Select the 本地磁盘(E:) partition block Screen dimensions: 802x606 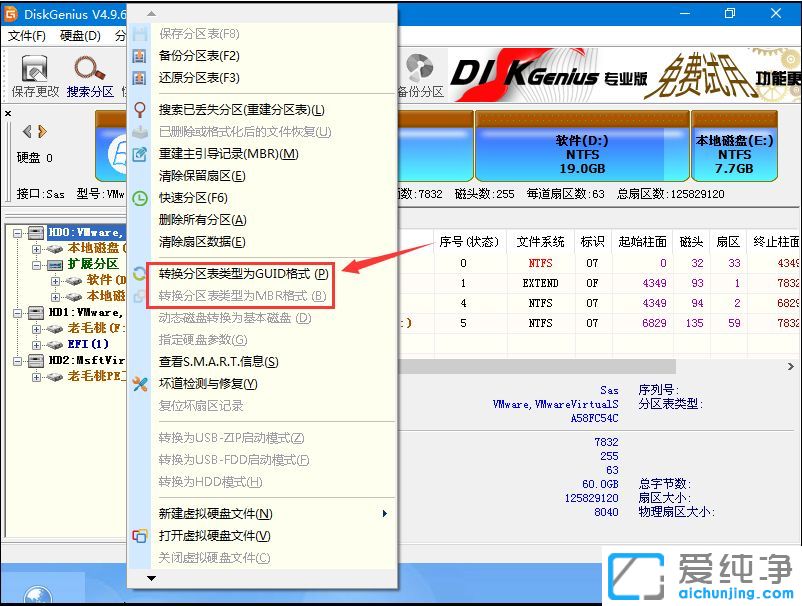click(x=735, y=155)
